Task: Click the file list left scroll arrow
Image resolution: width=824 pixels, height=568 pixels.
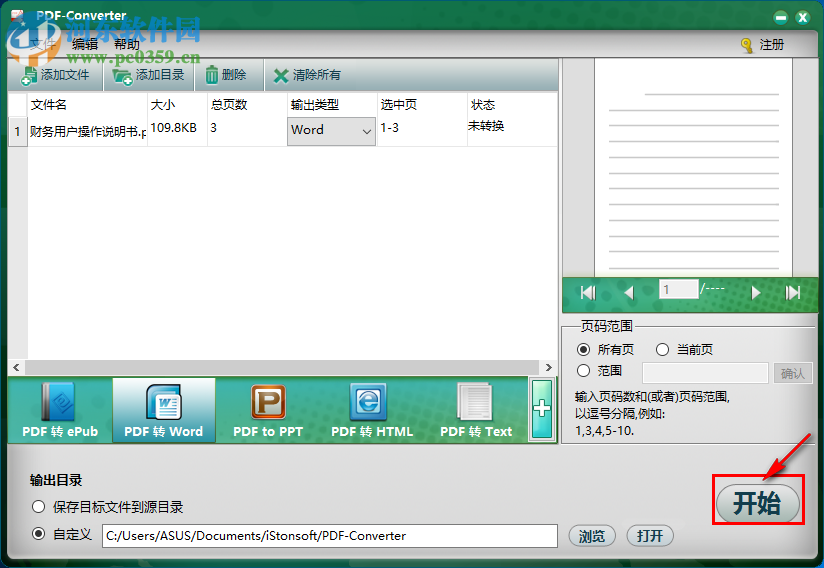Action: (x=16, y=367)
